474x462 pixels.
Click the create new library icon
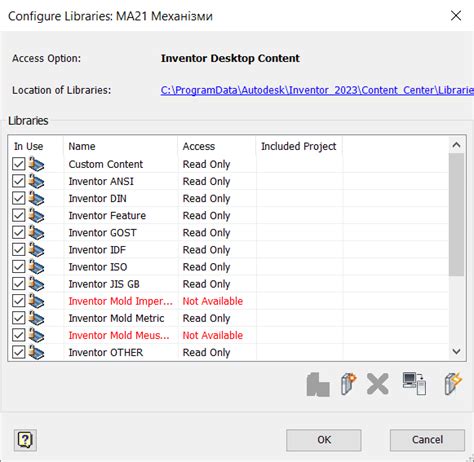(348, 384)
